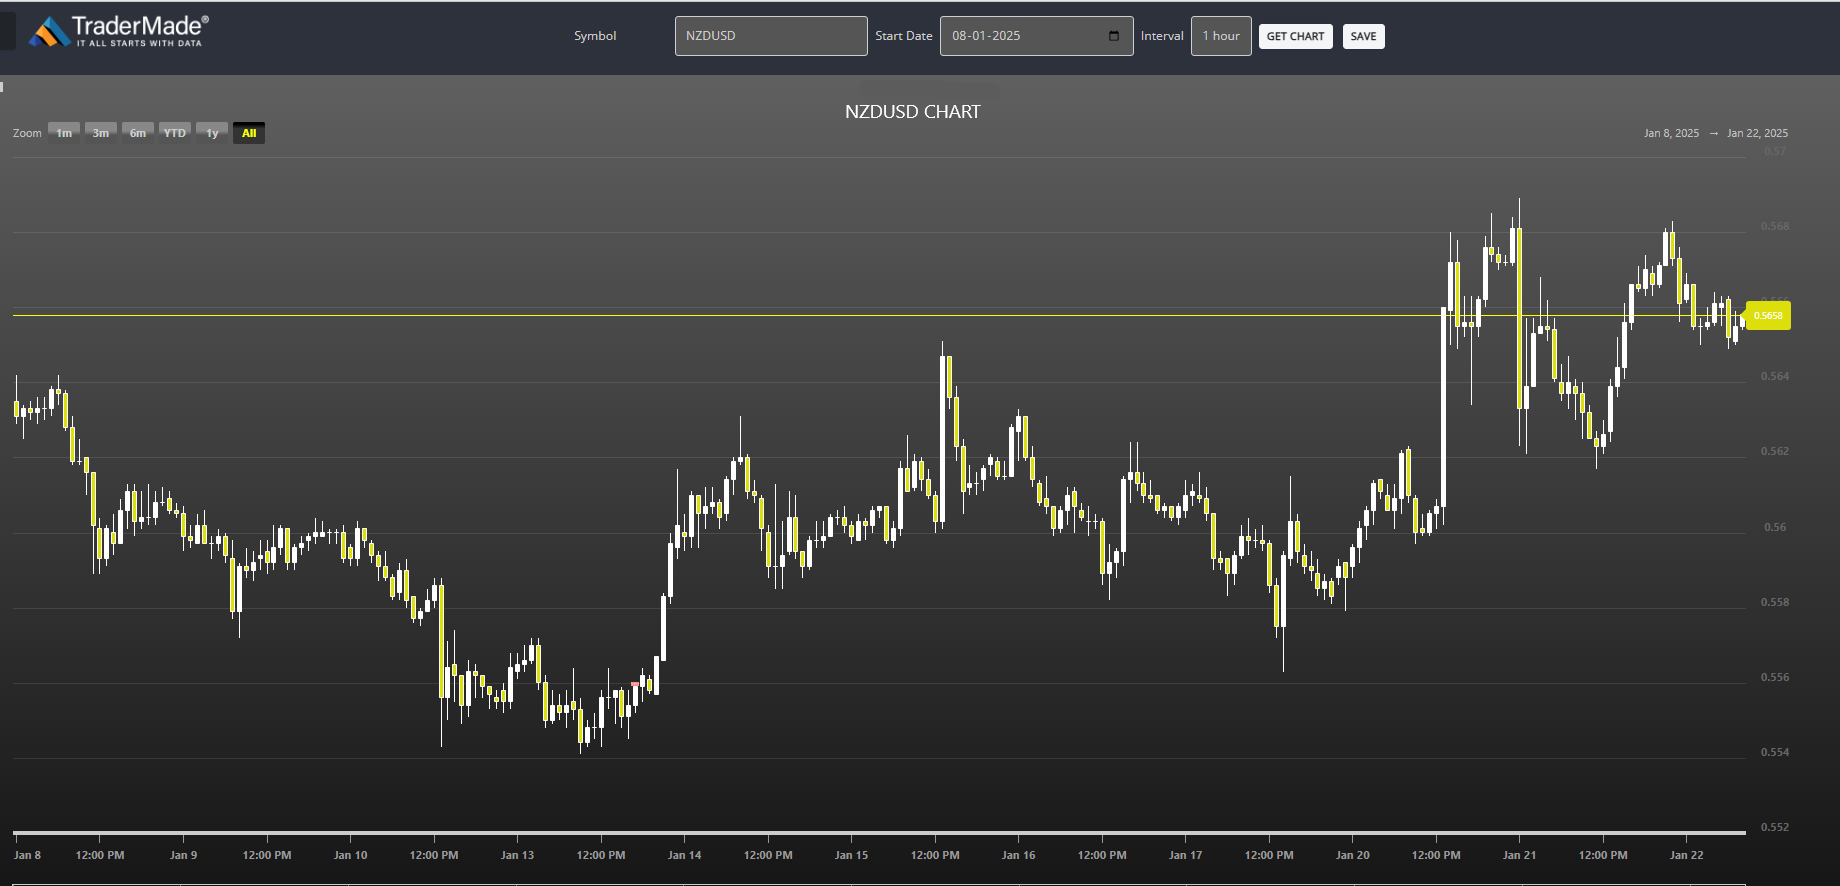This screenshot has width=1840, height=886.
Task: Click the SAVE button
Action: (1363, 37)
